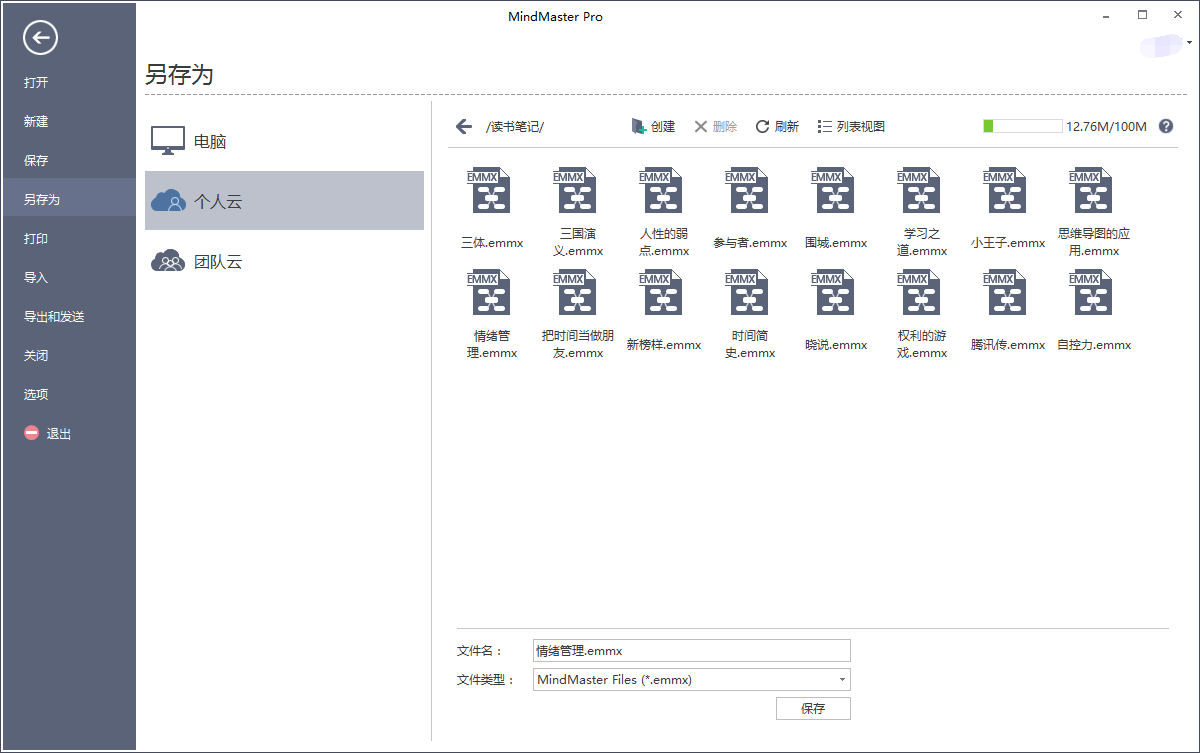
Task: Select the 新榜样.emmx file icon
Action: (x=660, y=292)
